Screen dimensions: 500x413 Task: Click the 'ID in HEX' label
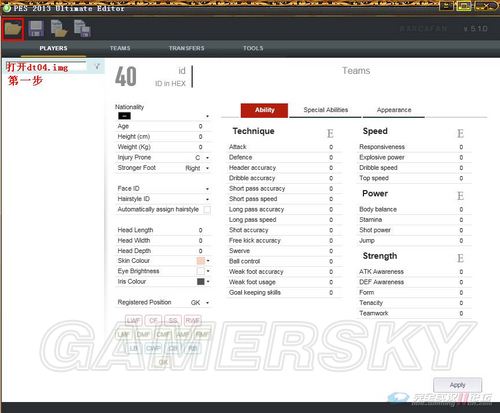pyautogui.click(x=170, y=84)
